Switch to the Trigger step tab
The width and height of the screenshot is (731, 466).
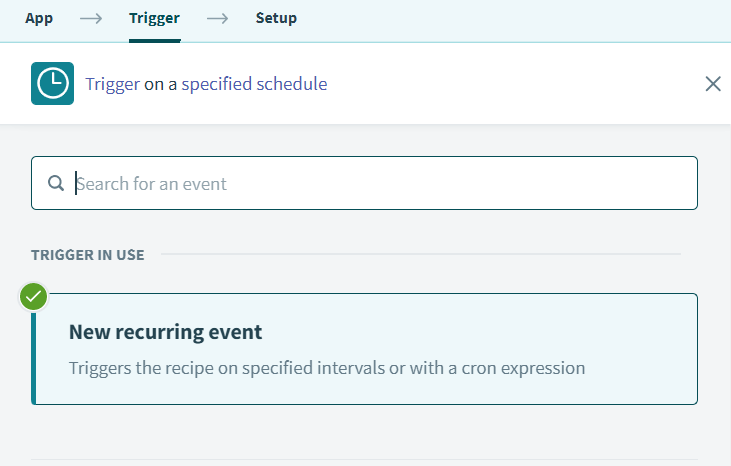click(x=154, y=18)
